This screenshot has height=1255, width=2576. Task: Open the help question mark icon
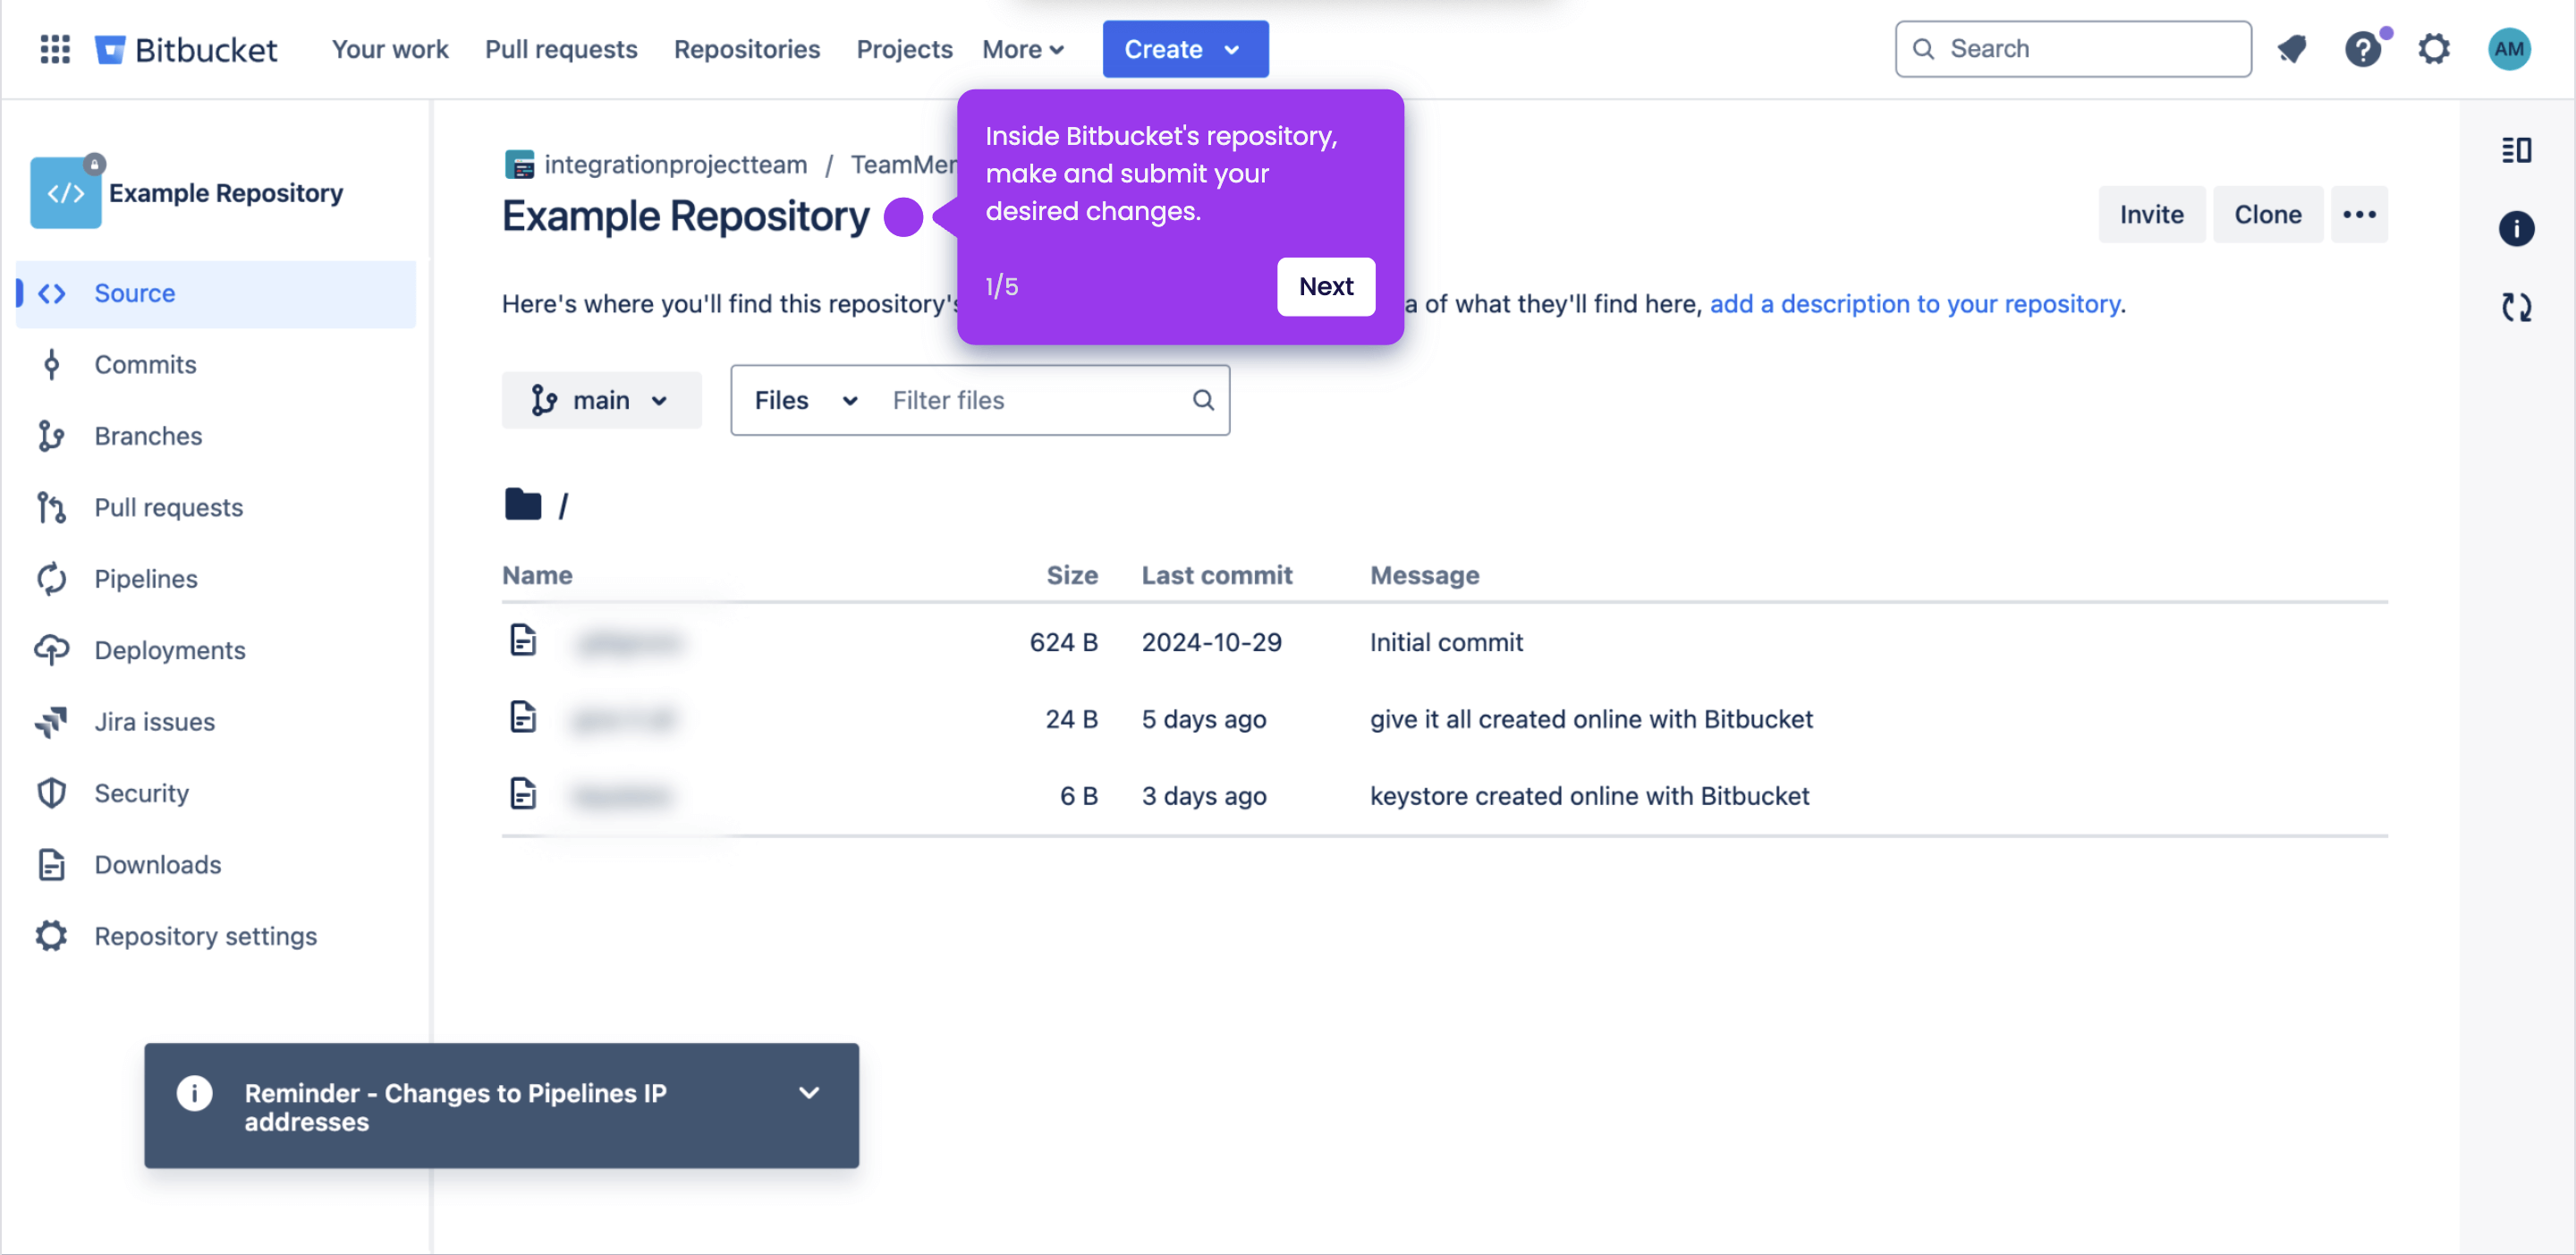[x=2363, y=49]
